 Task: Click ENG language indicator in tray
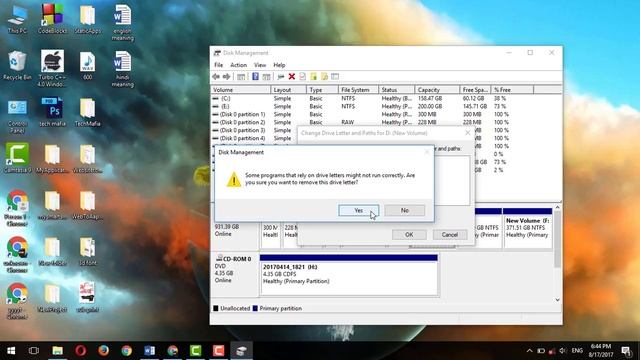coord(577,351)
